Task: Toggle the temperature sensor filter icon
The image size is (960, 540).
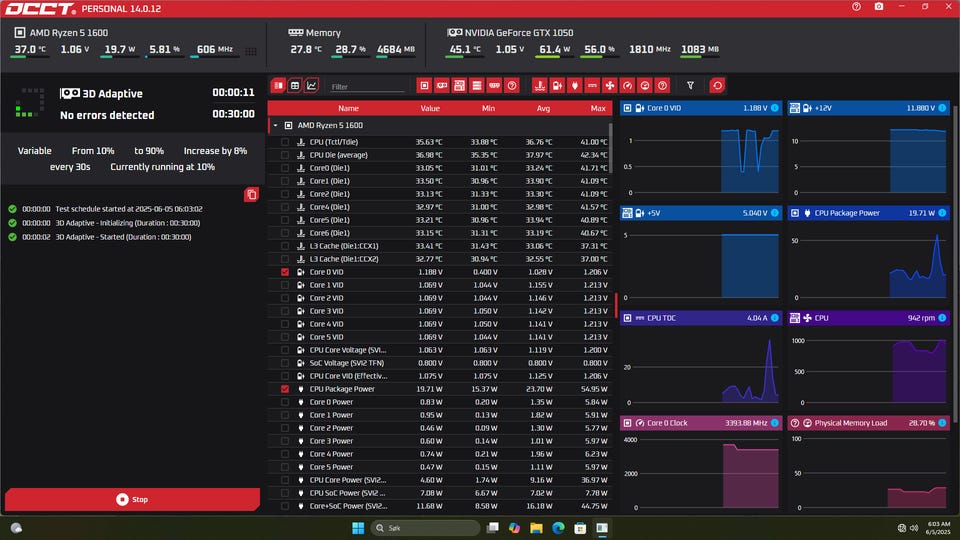Action: (539, 86)
